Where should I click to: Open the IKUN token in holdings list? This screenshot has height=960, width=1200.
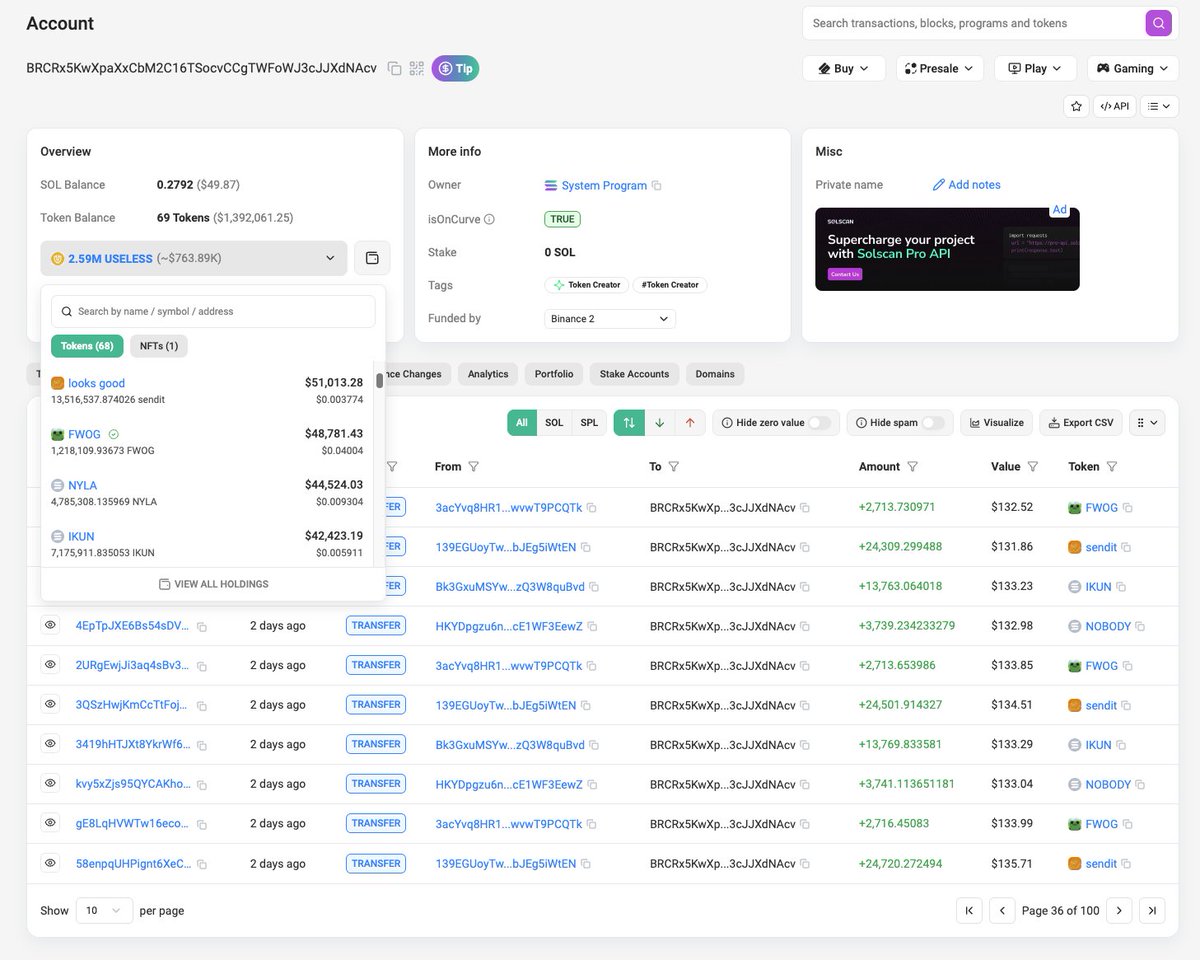pyautogui.click(x=81, y=536)
